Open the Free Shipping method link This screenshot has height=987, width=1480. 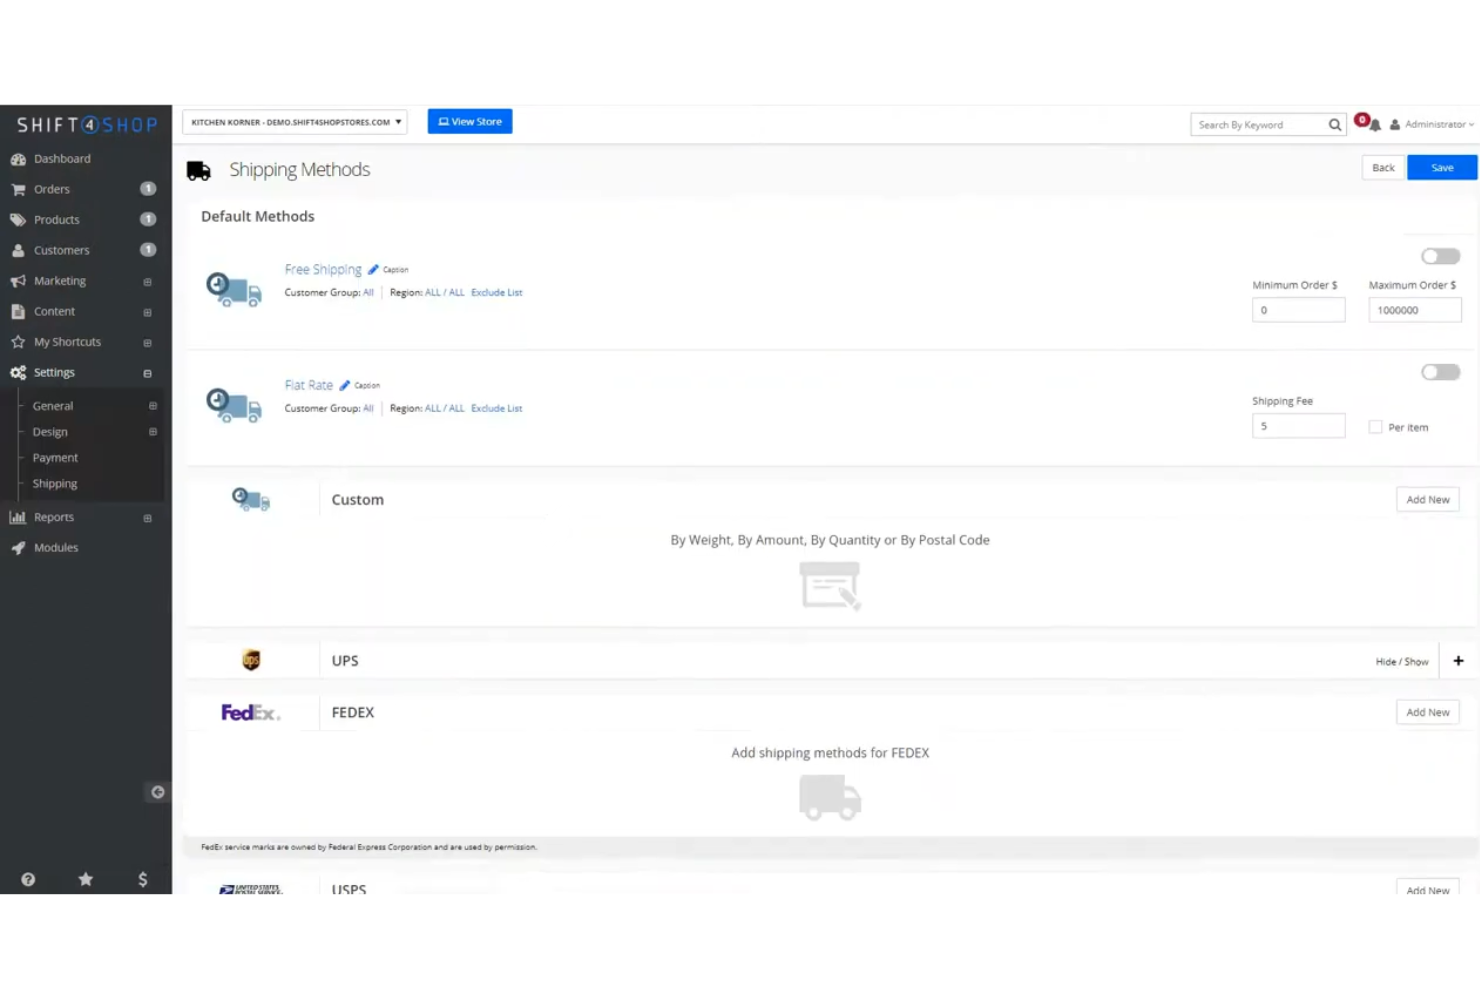[x=323, y=270]
